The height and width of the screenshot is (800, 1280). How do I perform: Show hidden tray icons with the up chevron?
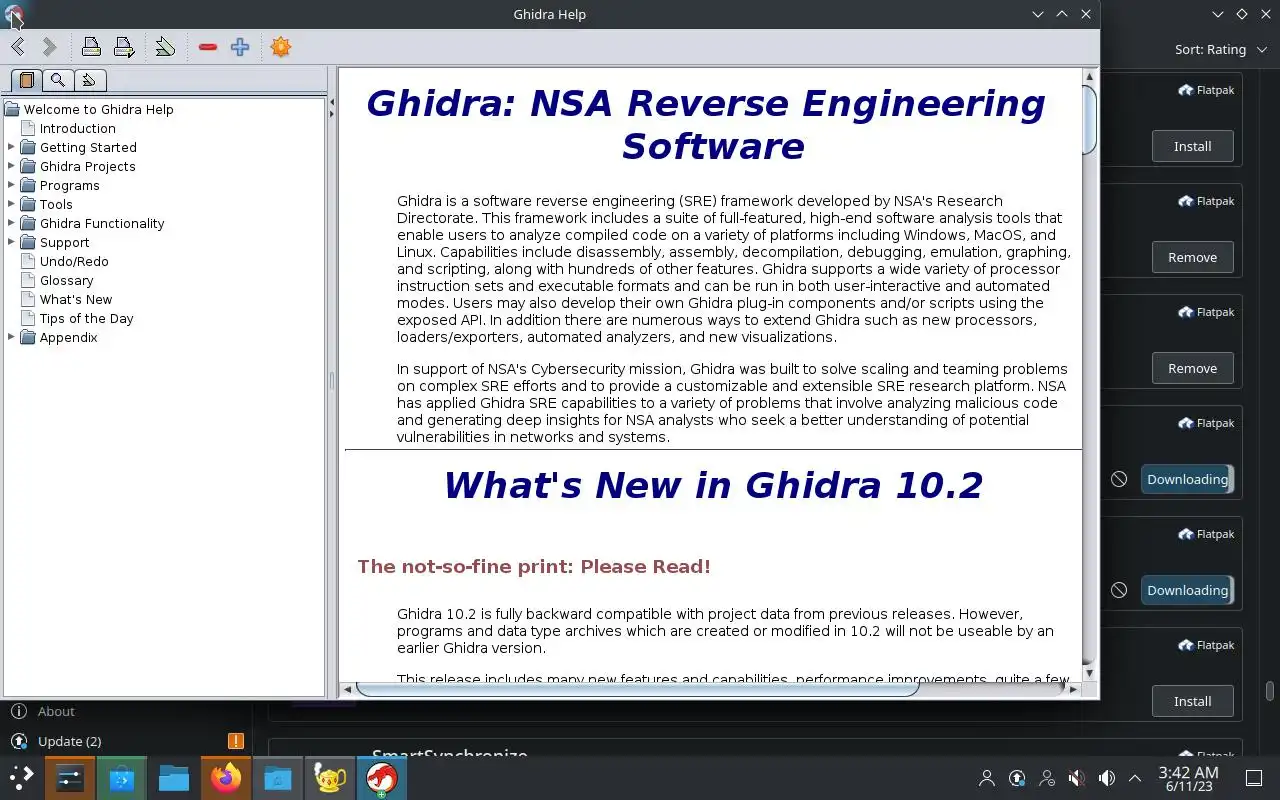coord(1135,778)
